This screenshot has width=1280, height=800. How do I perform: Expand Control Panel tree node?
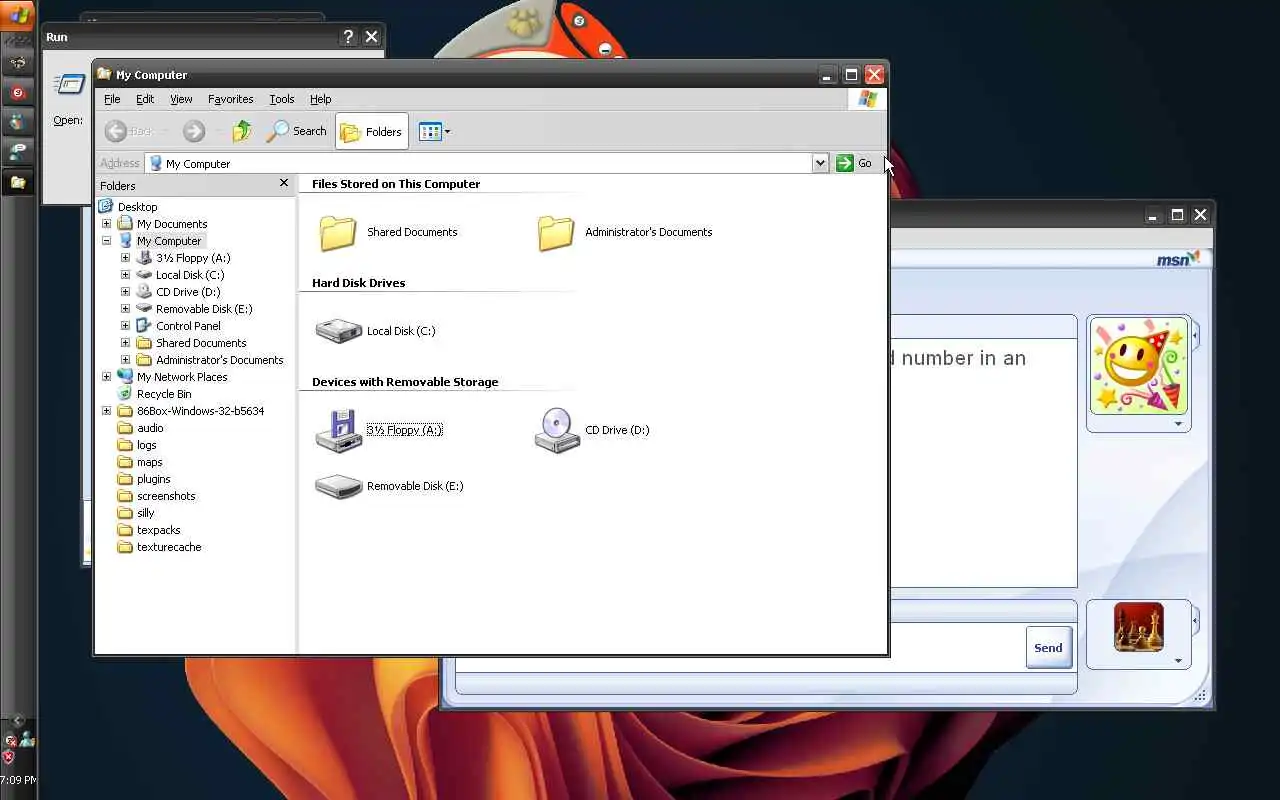pyautogui.click(x=125, y=326)
